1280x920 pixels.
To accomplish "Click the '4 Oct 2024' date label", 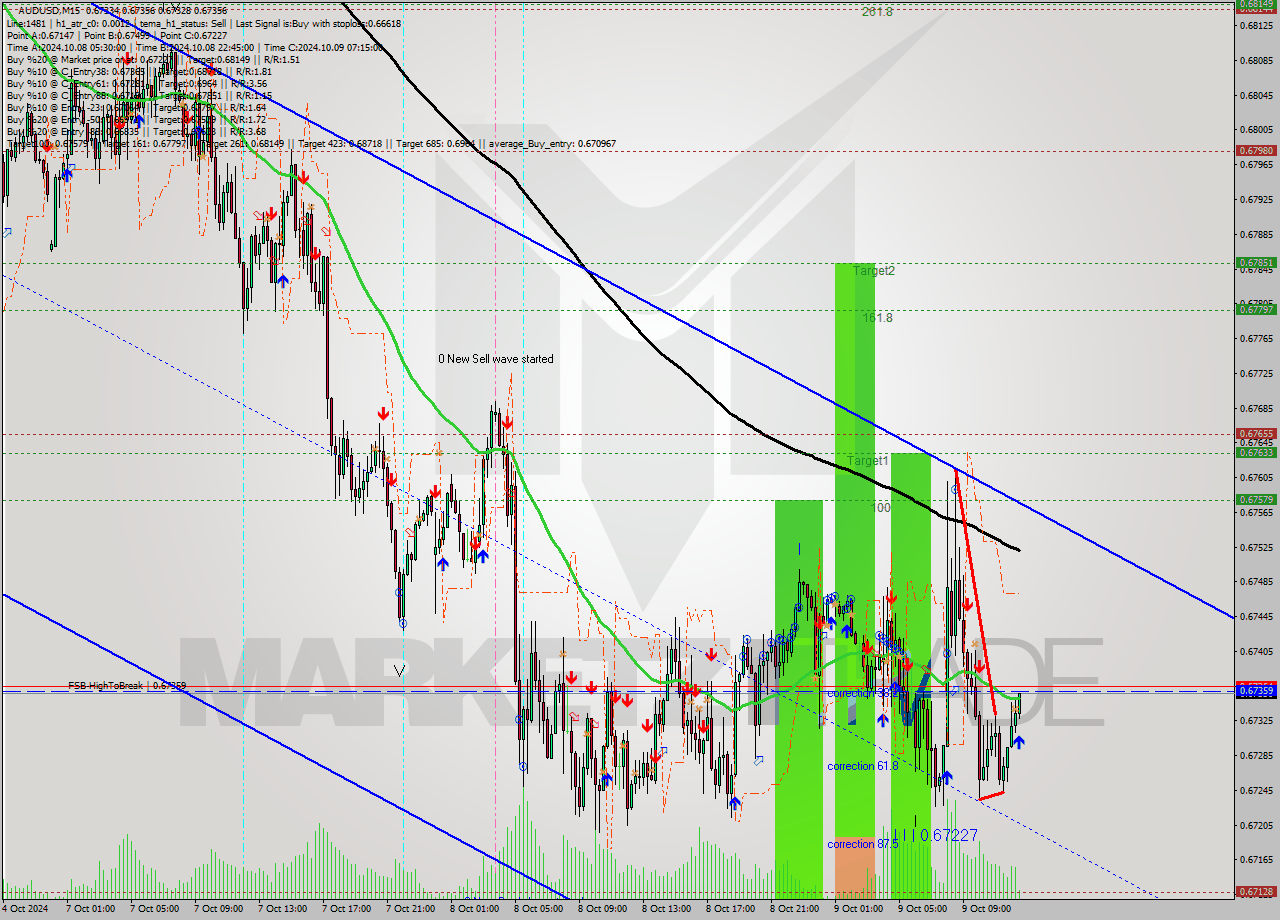I will coord(24,910).
